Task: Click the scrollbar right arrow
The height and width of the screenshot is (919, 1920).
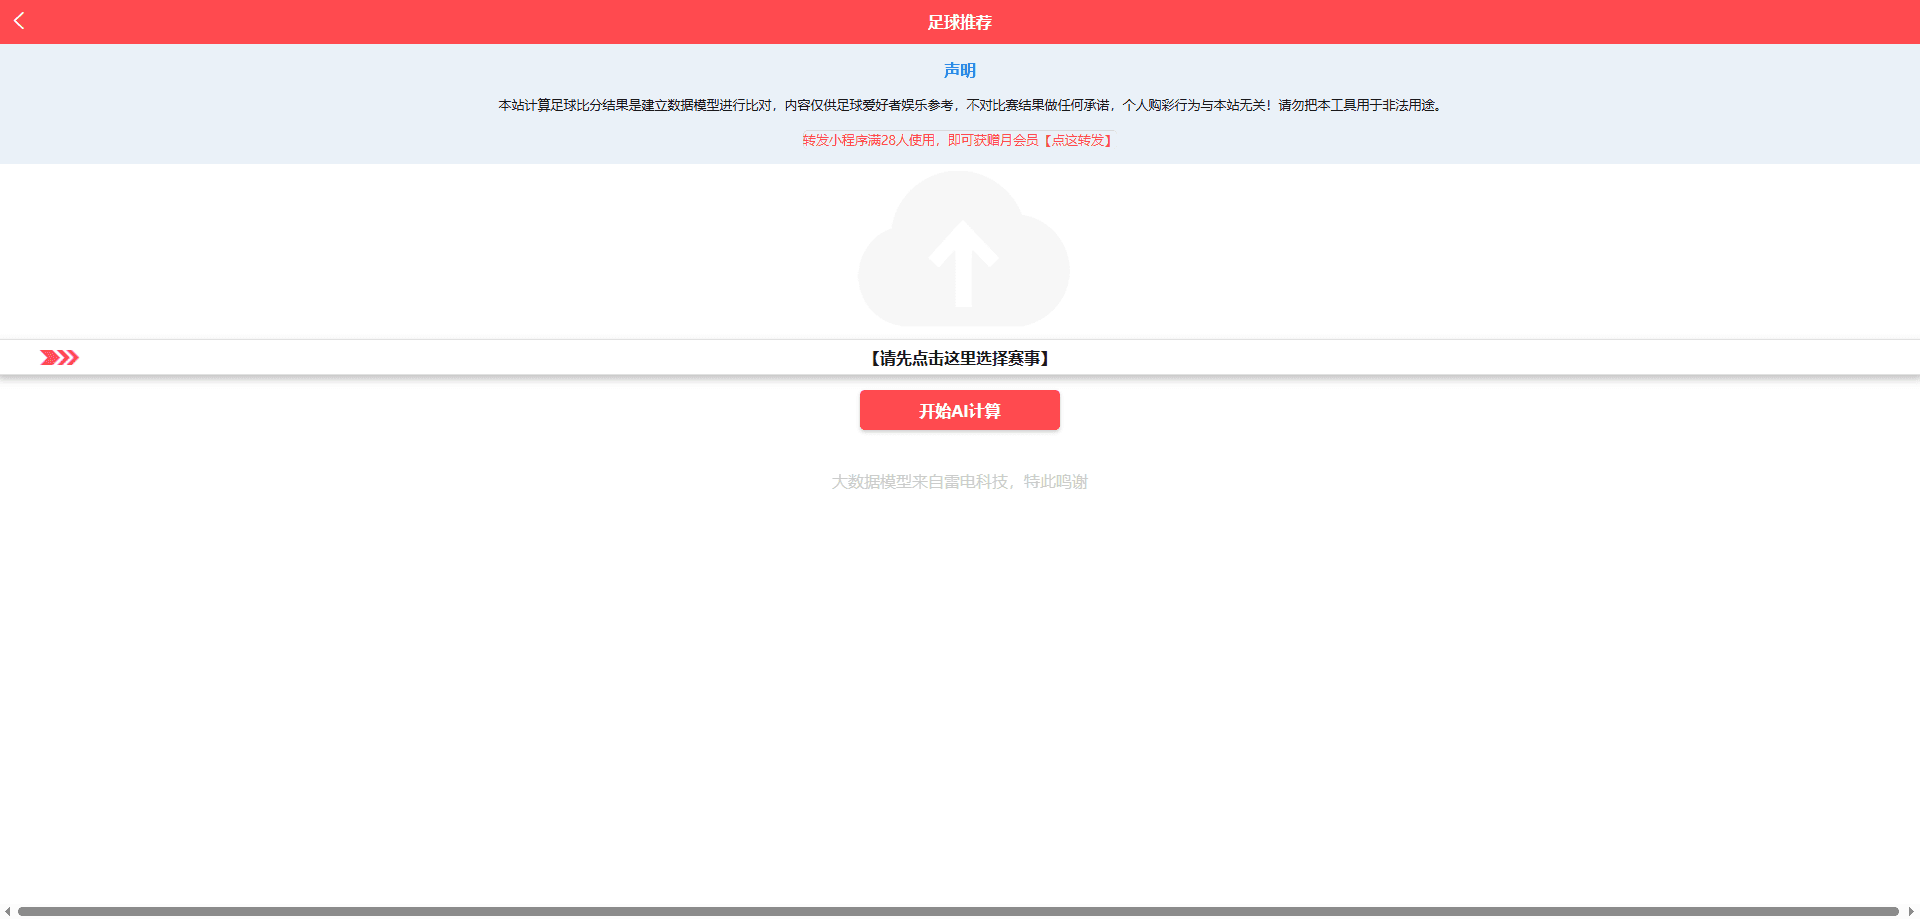Action: click(1911, 911)
